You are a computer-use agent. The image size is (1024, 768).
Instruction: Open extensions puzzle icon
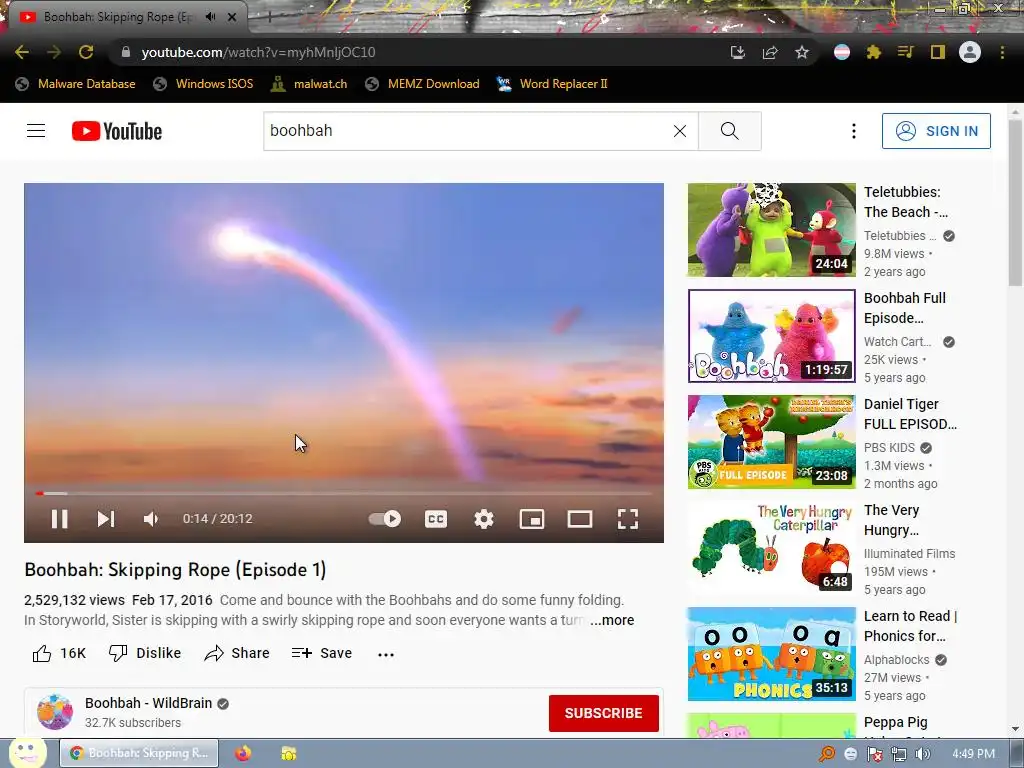[x=874, y=52]
